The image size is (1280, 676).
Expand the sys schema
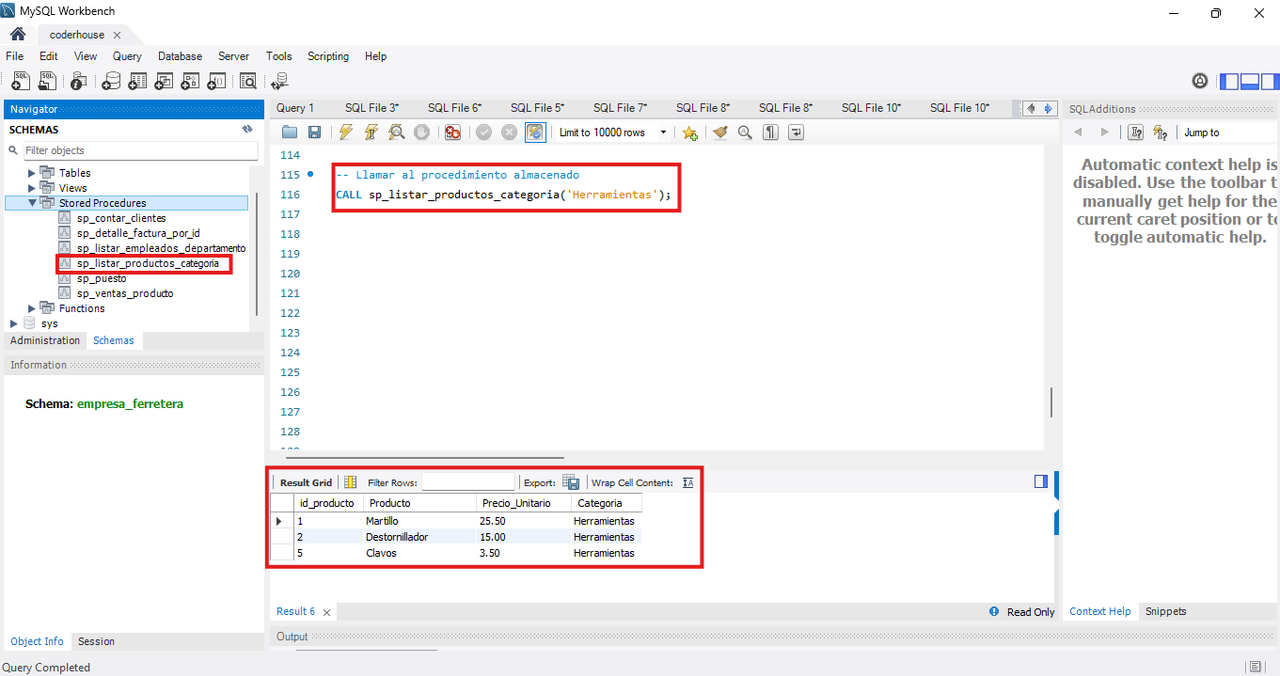pos(14,323)
